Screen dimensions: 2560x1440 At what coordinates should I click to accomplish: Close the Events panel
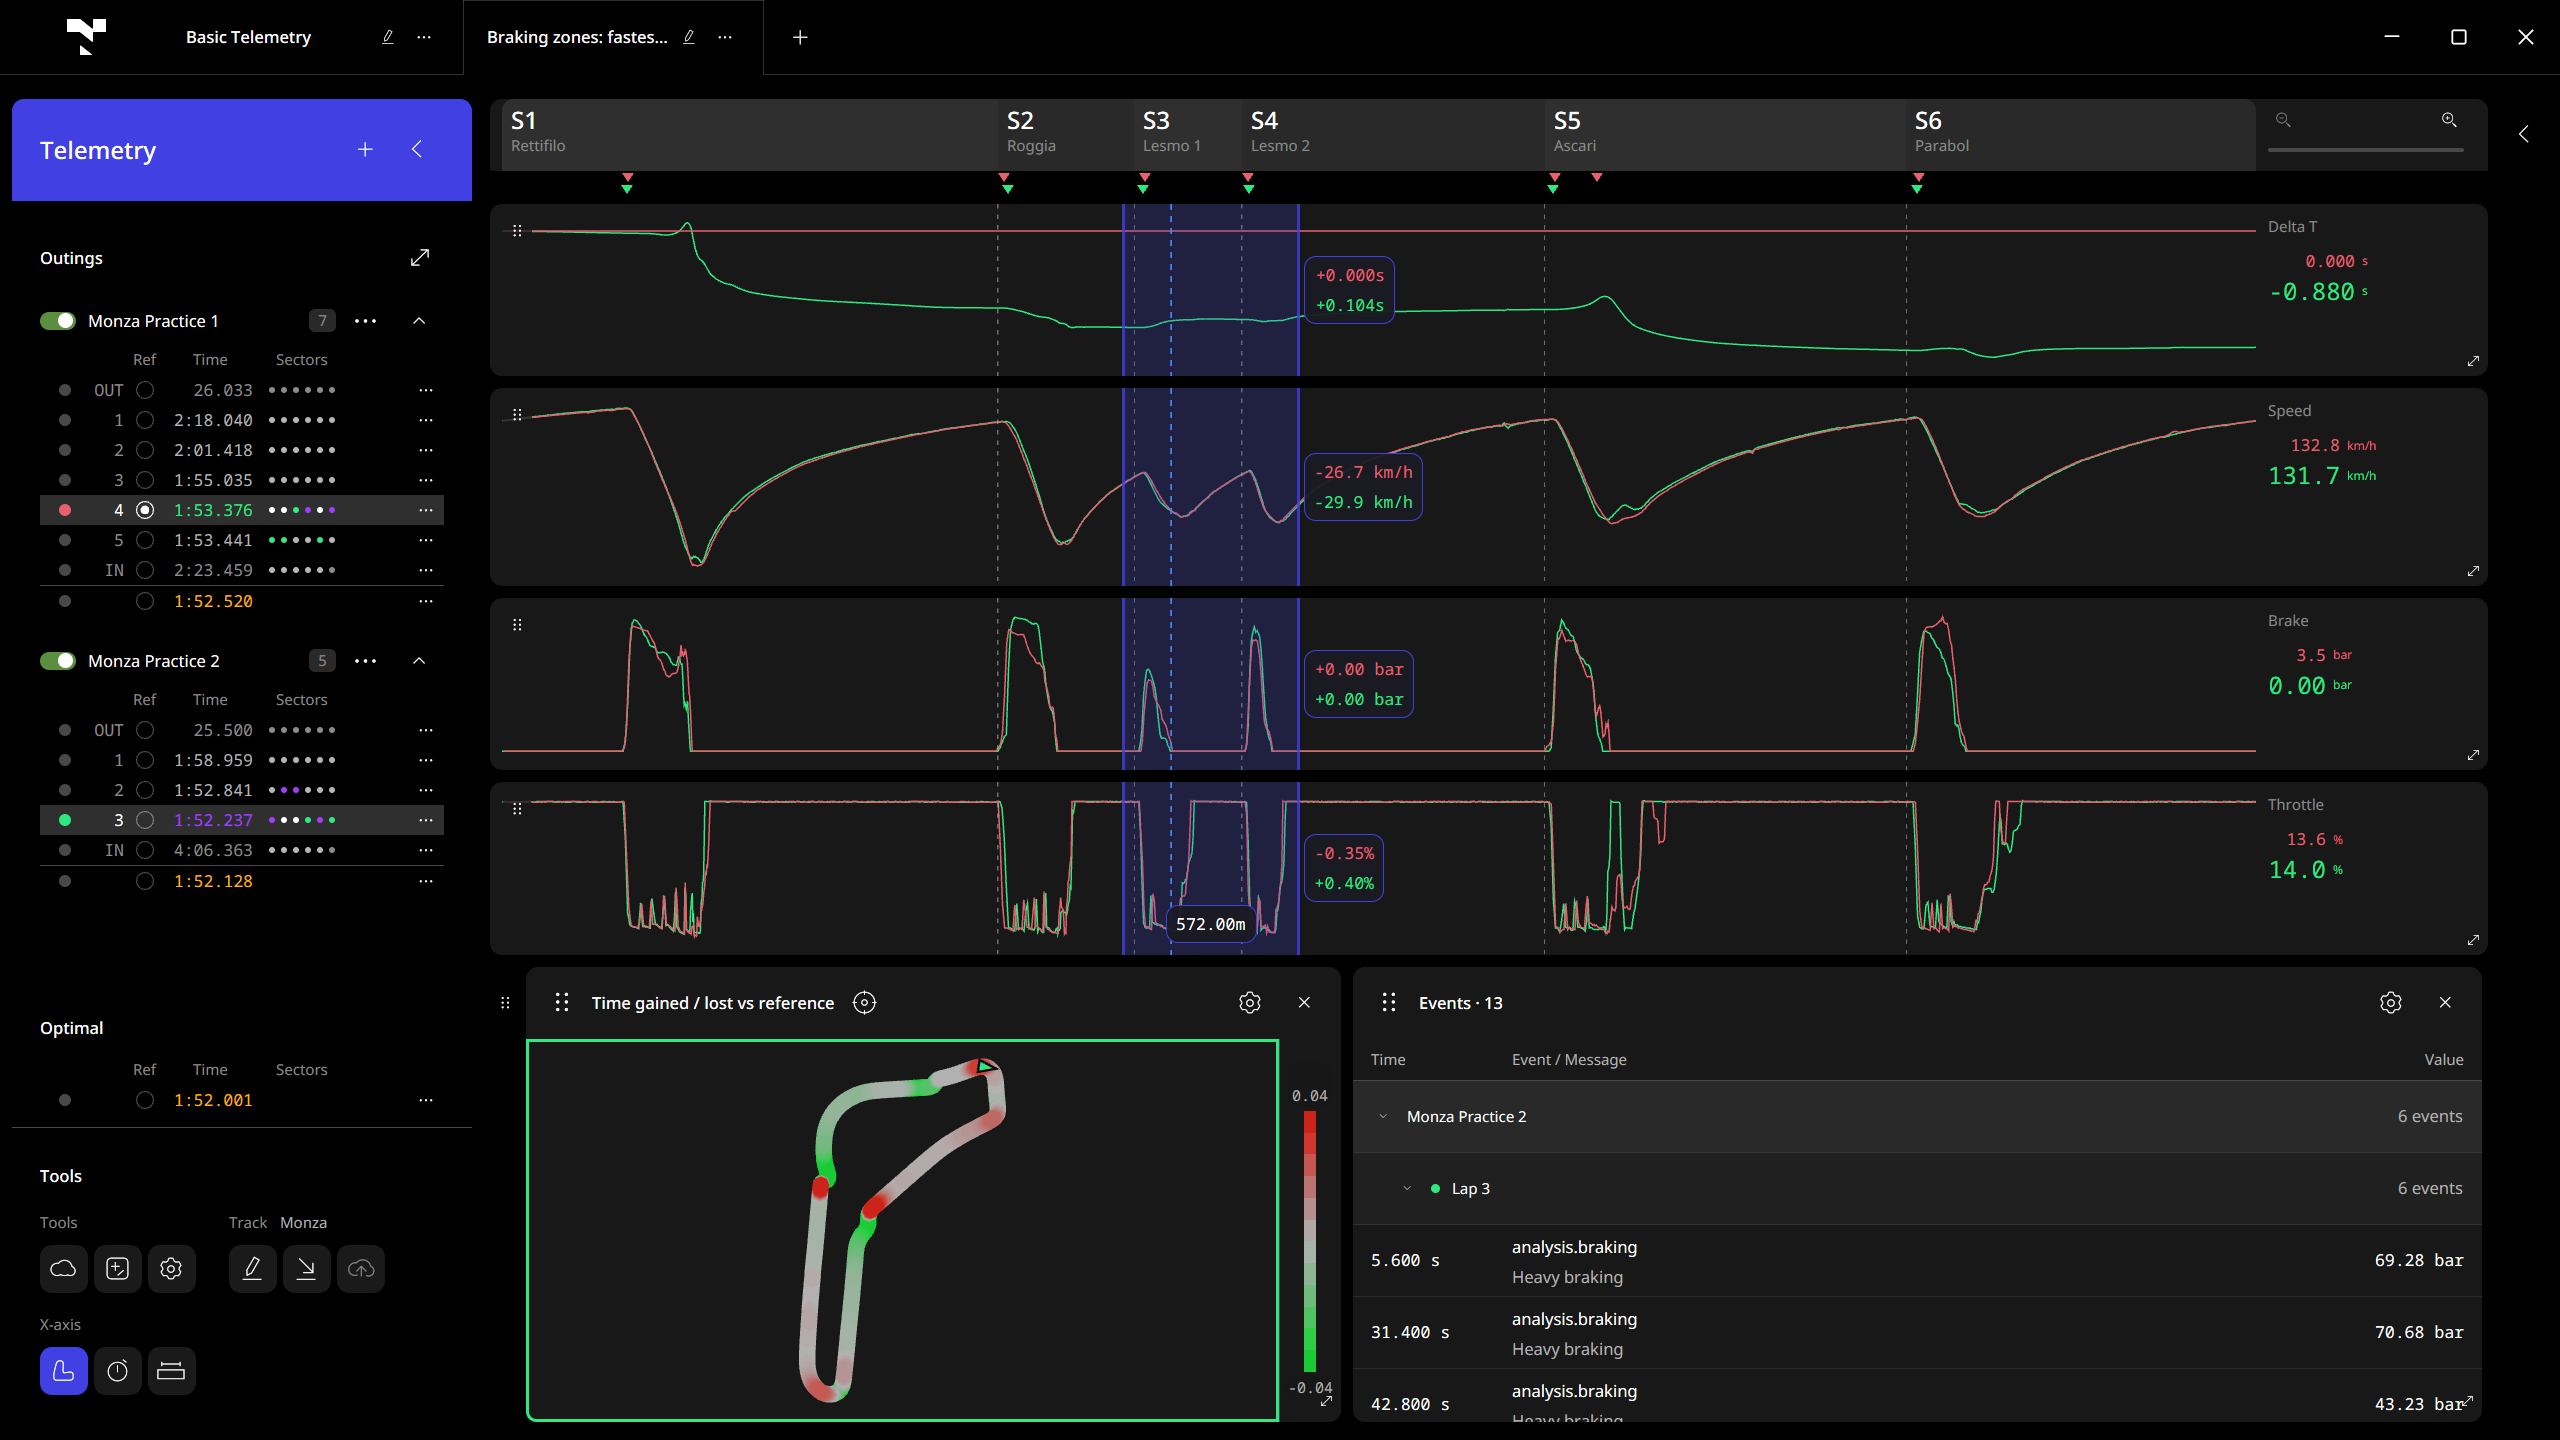[x=2445, y=1003]
